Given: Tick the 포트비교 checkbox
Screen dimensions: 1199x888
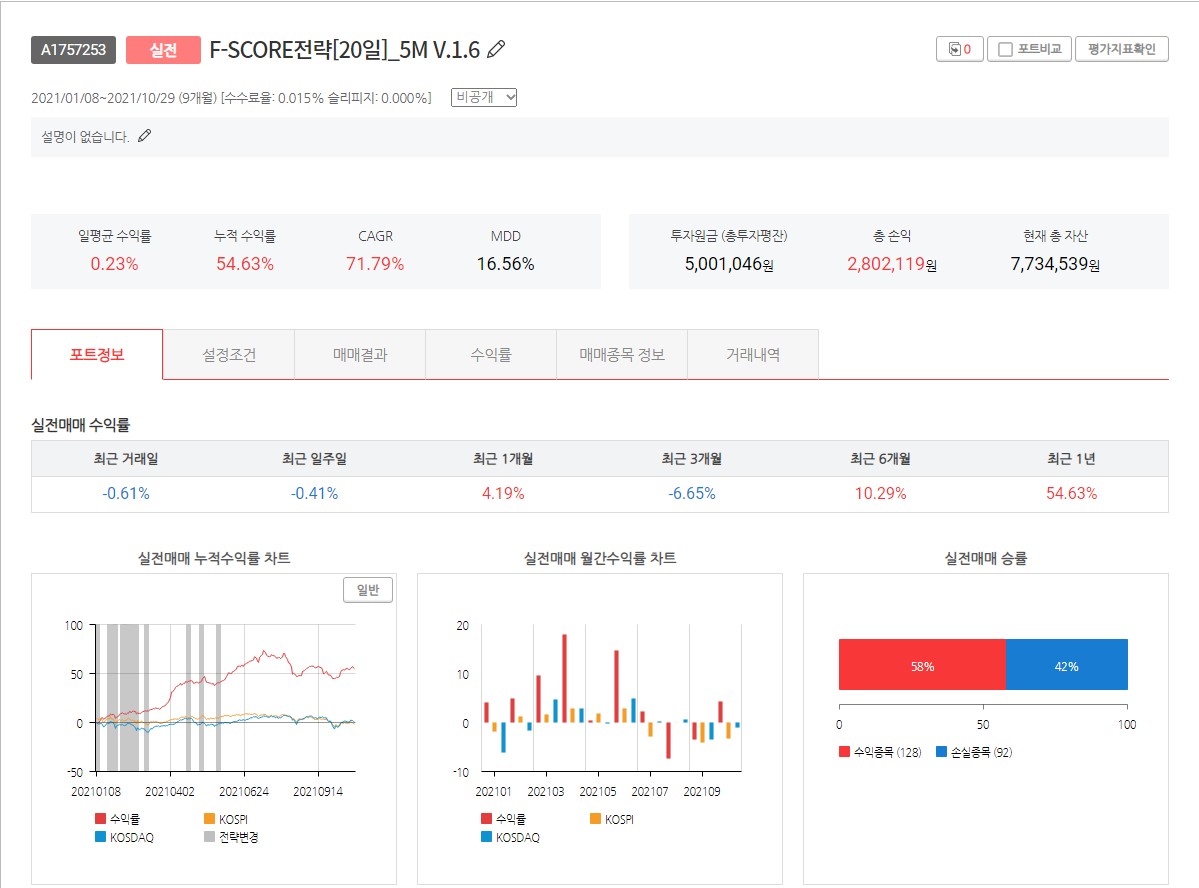Looking at the screenshot, I should click(x=1006, y=49).
